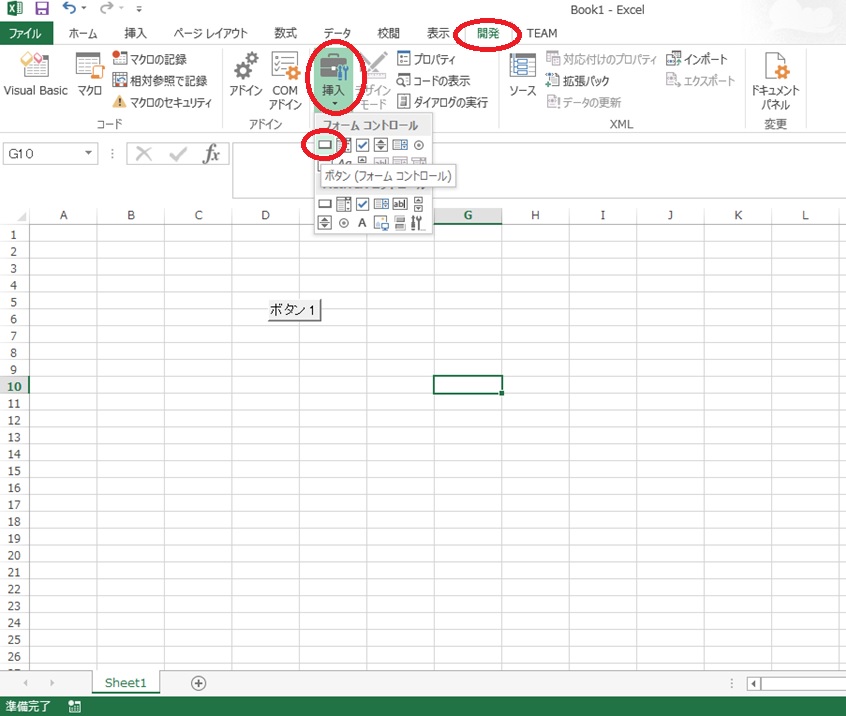Switch to the 開発 tab
The image size is (846, 716).
click(x=488, y=33)
